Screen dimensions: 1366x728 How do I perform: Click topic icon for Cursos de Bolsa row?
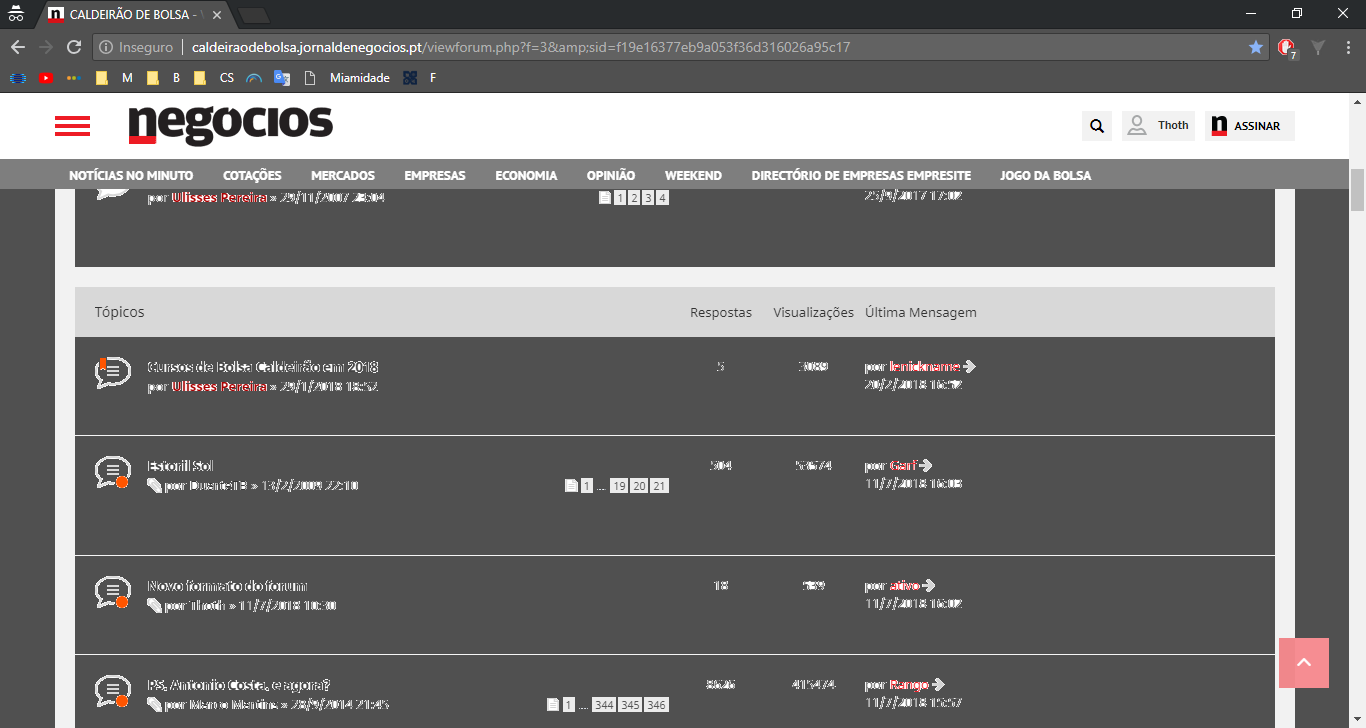coord(112,372)
